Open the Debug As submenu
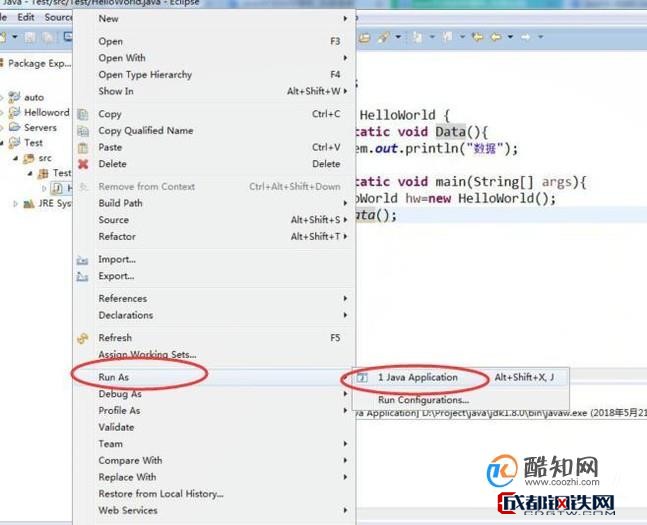Viewport: 647px width, 525px height. pos(215,394)
